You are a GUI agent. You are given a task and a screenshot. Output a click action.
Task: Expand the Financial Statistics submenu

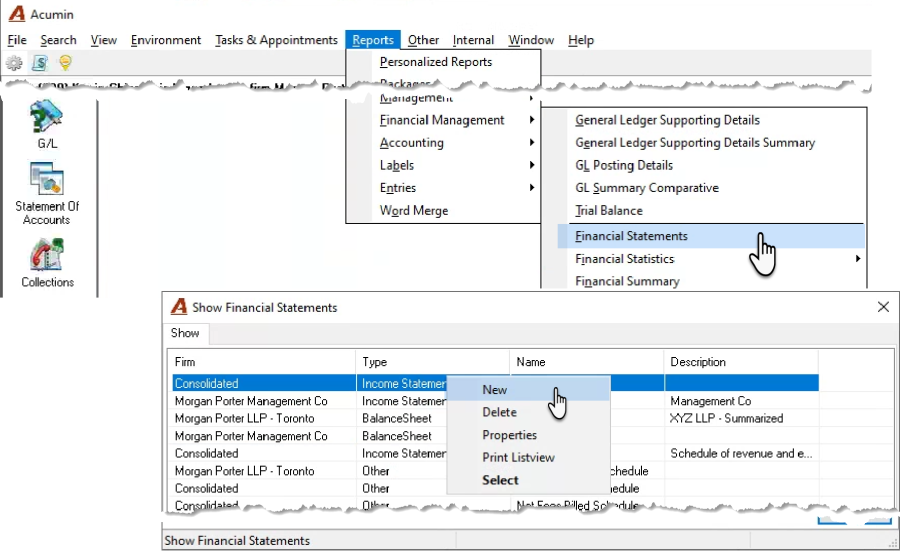(x=711, y=259)
